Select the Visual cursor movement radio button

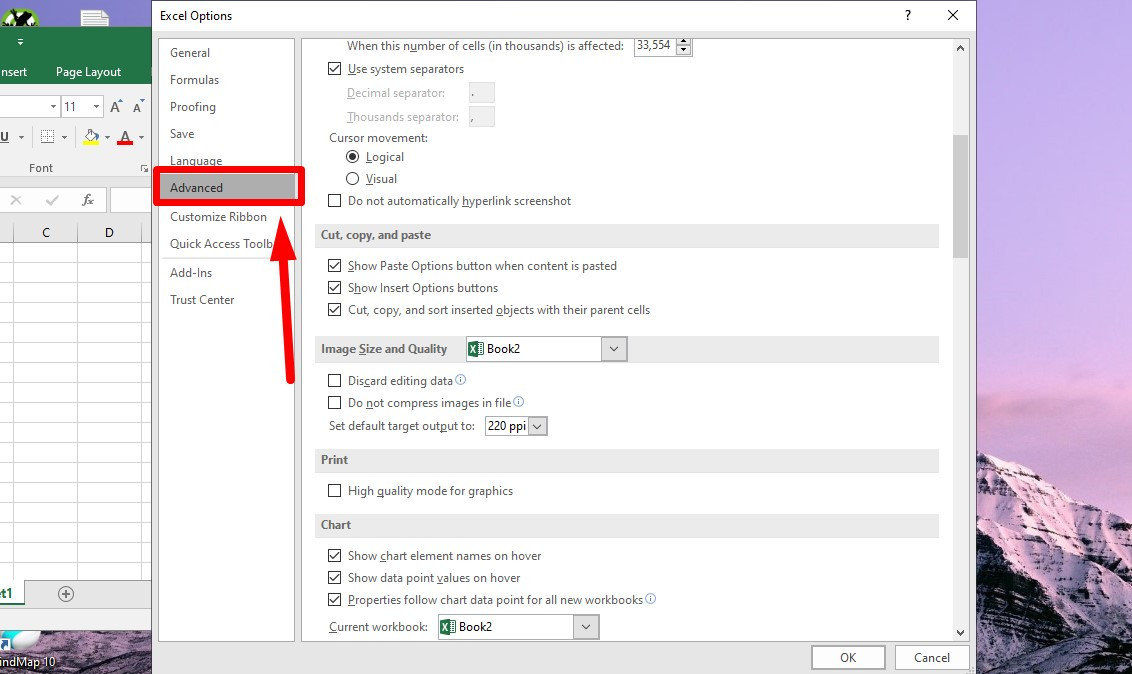(x=353, y=178)
